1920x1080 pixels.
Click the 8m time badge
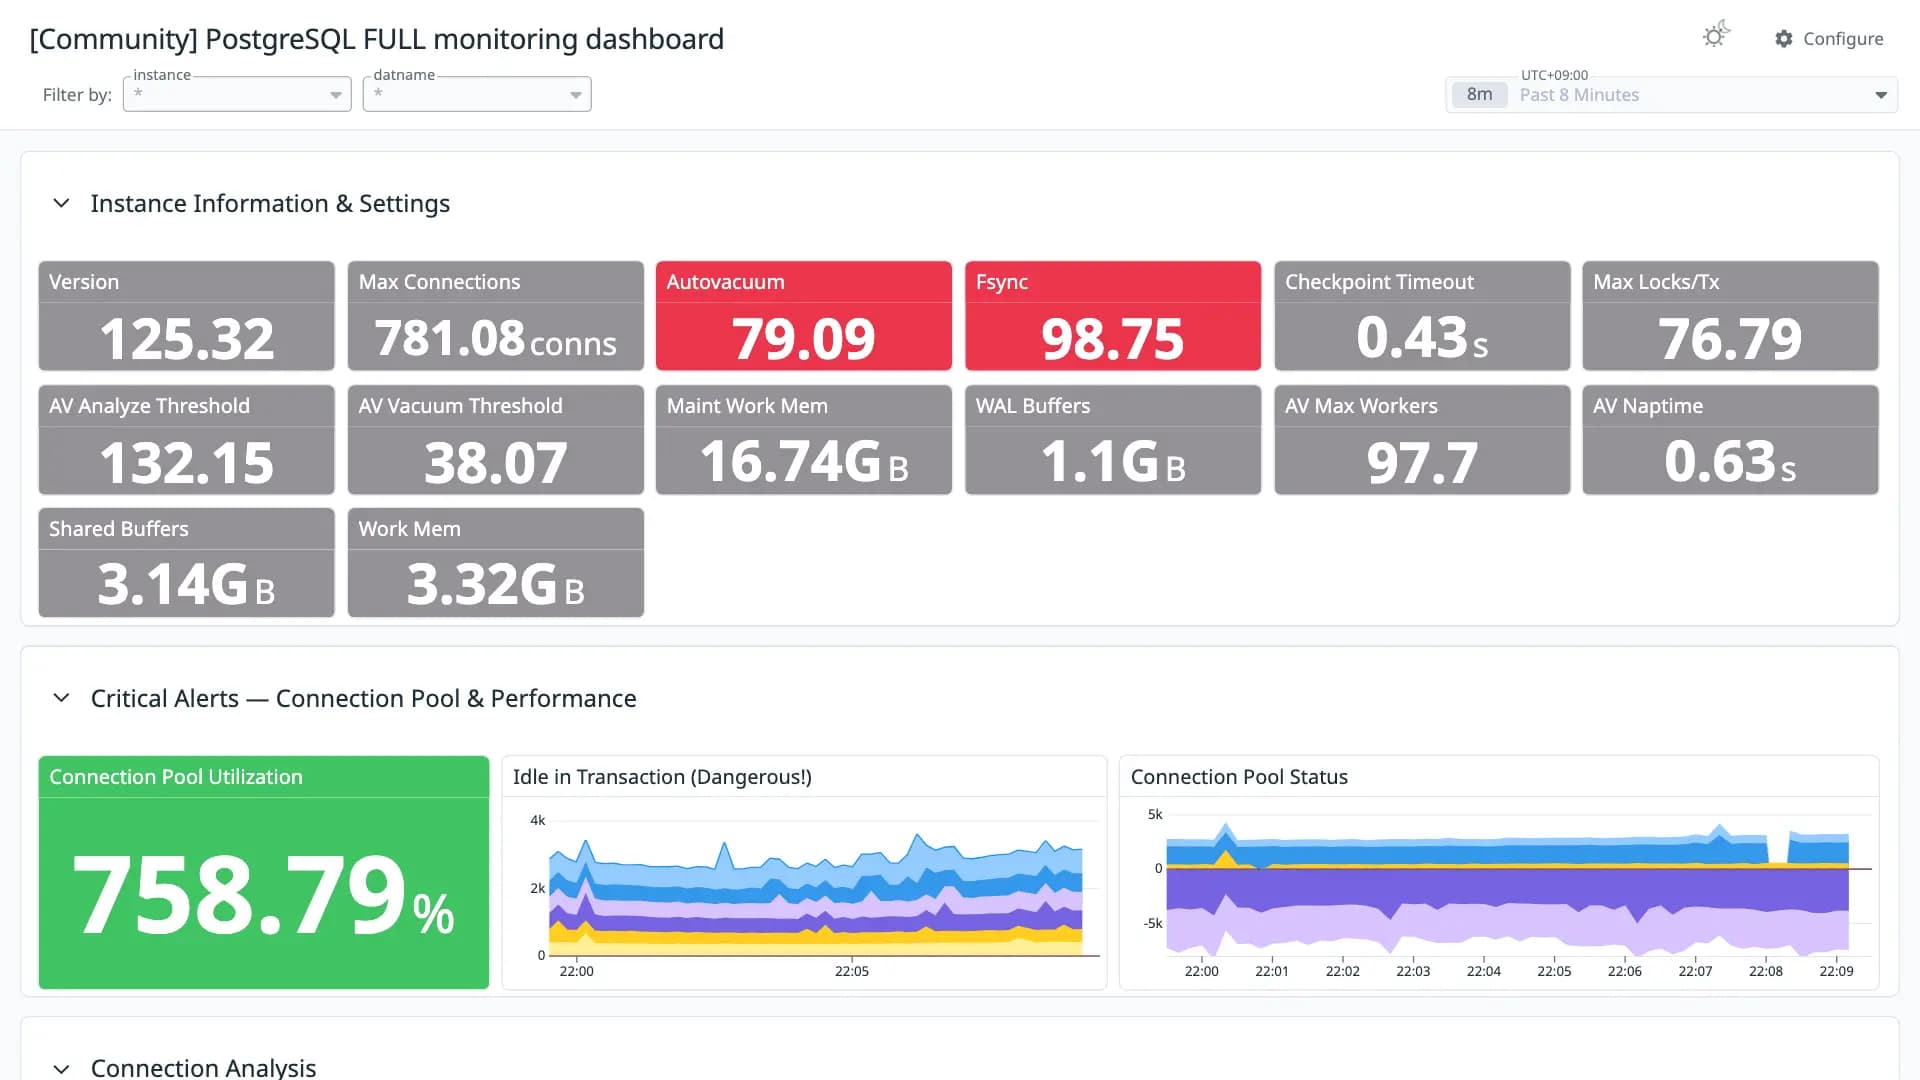[x=1479, y=95]
